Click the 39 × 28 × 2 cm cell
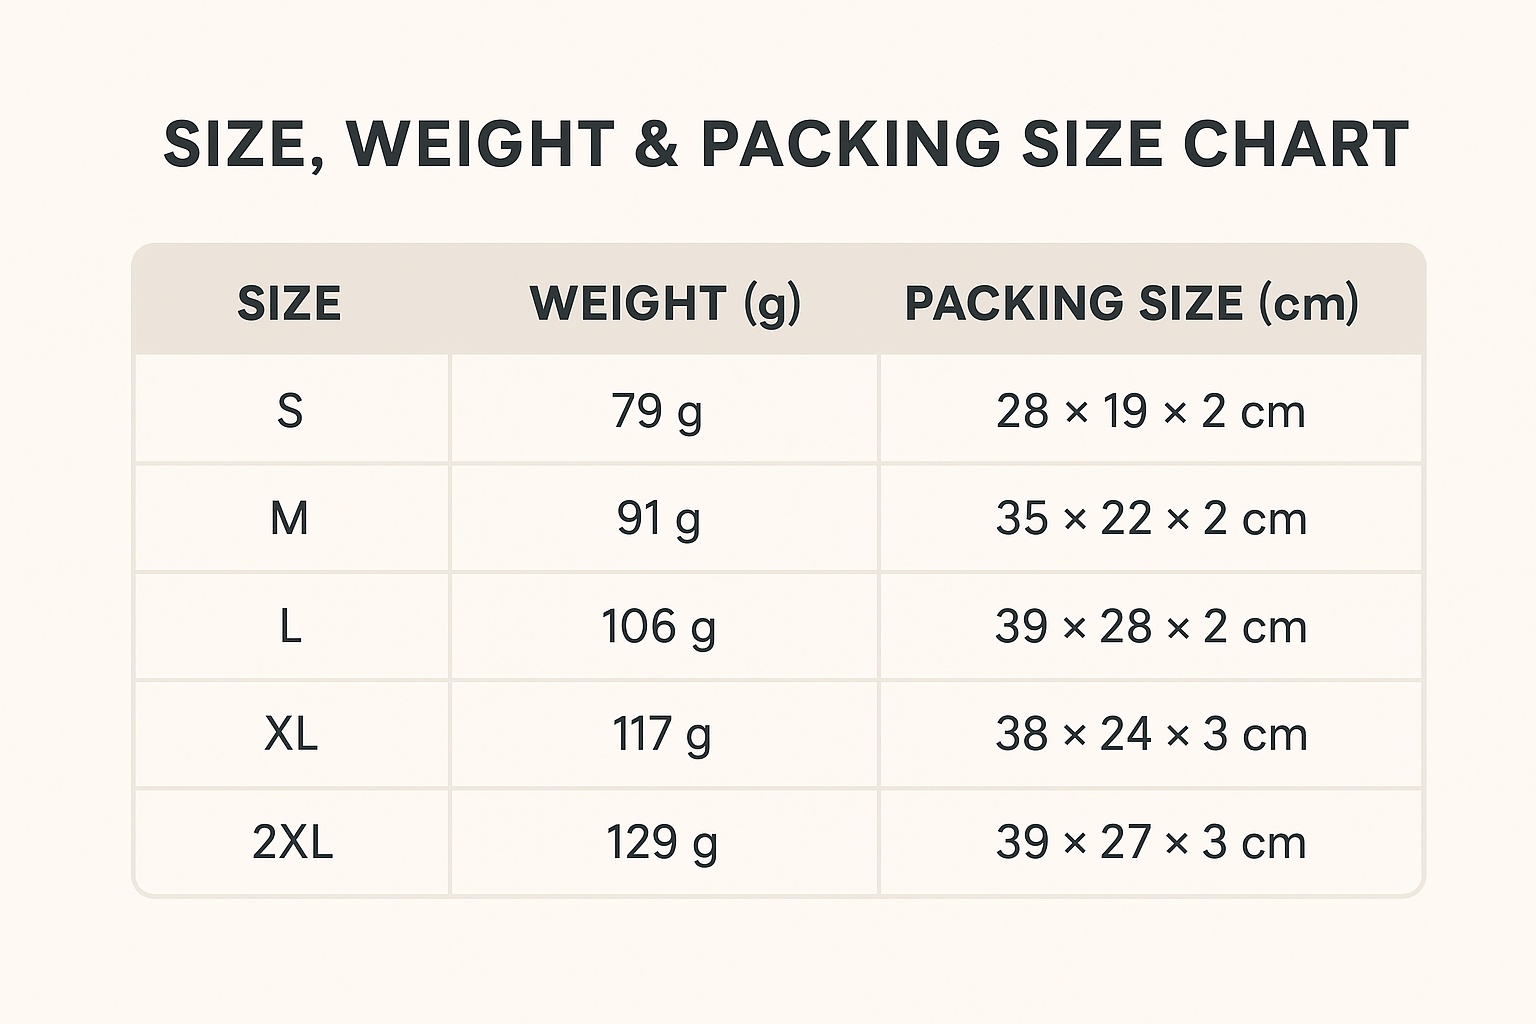The image size is (1536, 1024). [x=1151, y=627]
